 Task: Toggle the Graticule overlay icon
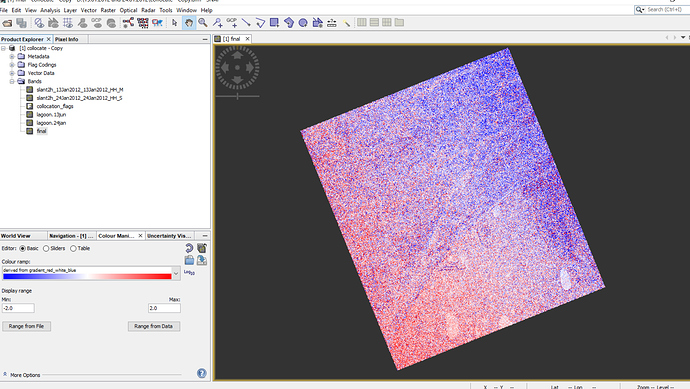pyautogui.click(x=68, y=23)
